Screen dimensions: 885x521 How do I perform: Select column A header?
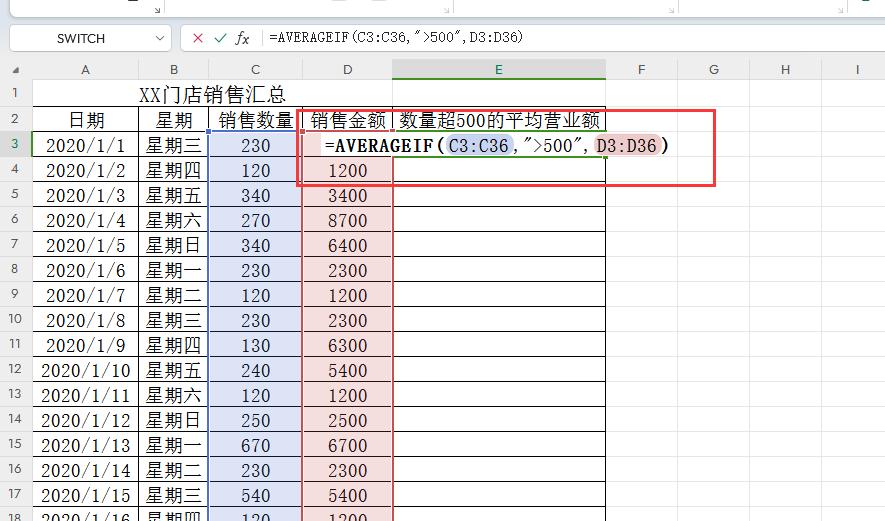pyautogui.click(x=85, y=69)
